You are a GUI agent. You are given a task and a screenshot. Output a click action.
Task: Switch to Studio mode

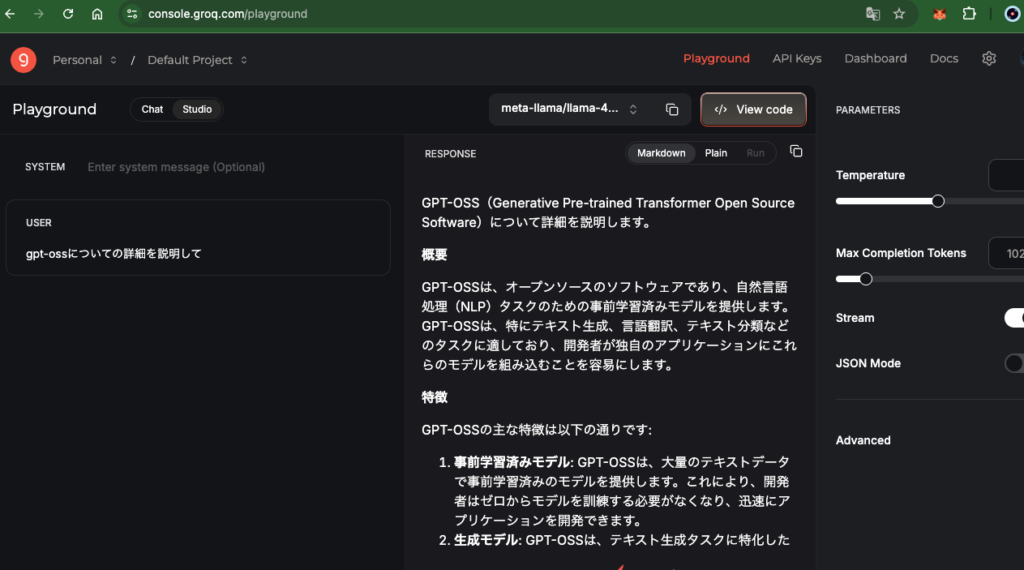point(197,109)
